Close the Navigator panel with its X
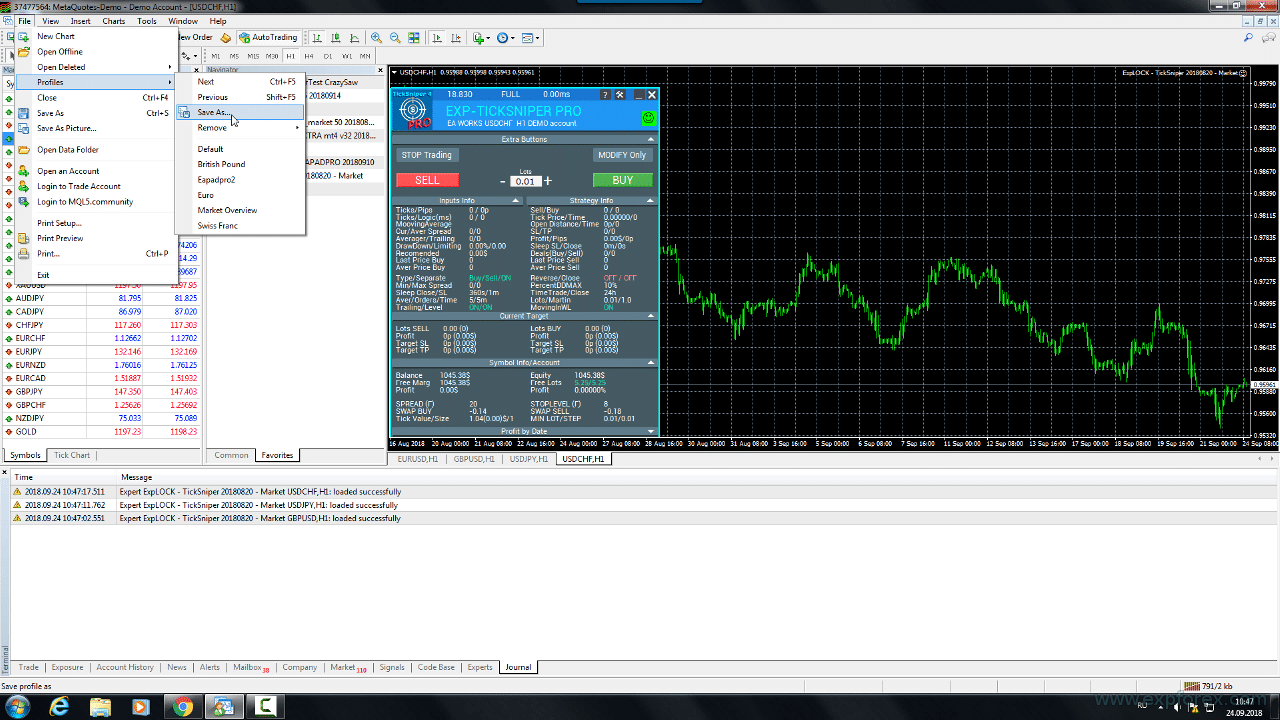 (380, 70)
